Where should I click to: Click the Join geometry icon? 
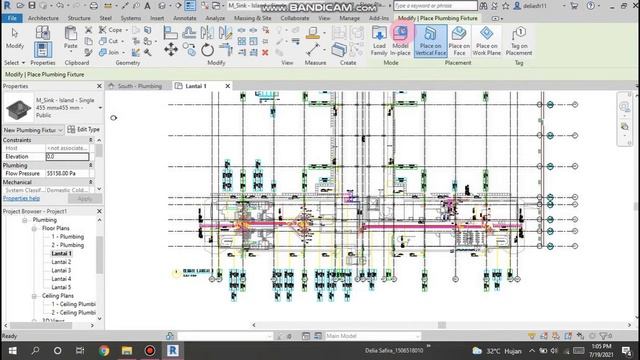tap(103, 52)
